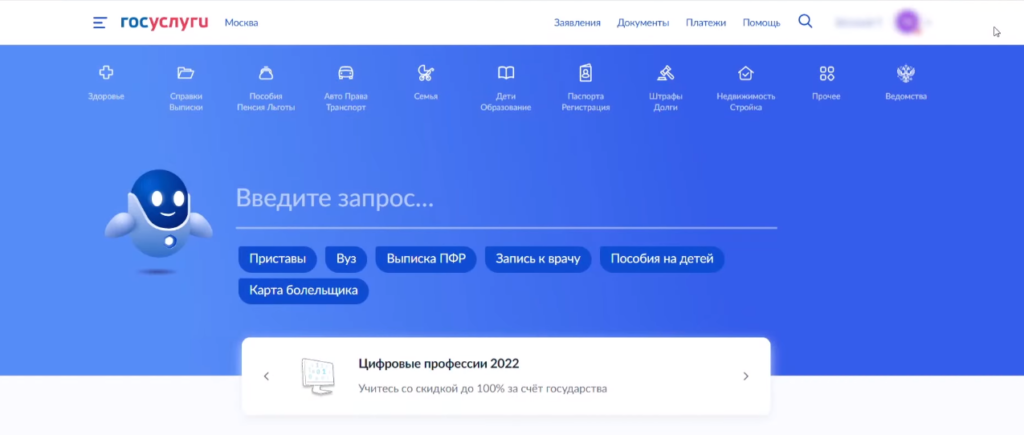
Task: Open Платежи in top navigation
Action: point(706,23)
